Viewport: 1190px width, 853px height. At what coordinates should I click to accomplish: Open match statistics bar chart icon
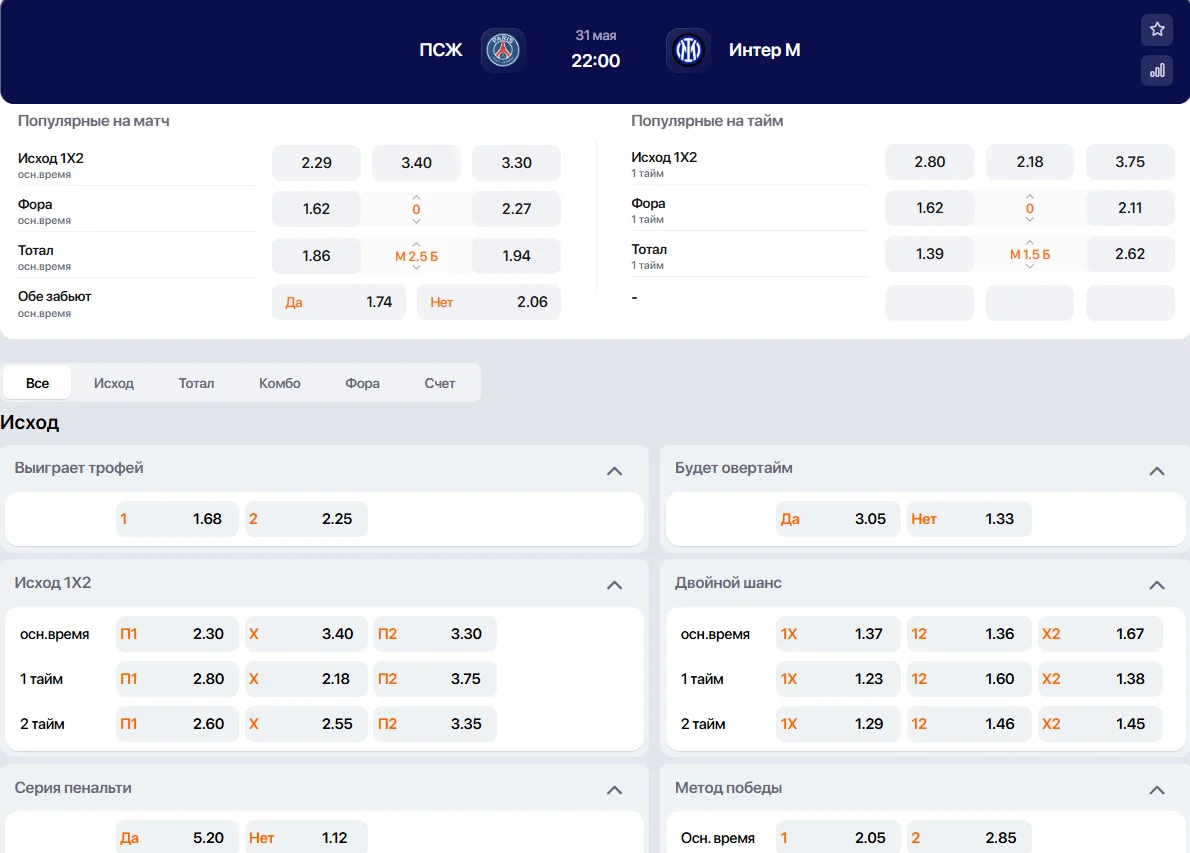tap(1157, 70)
